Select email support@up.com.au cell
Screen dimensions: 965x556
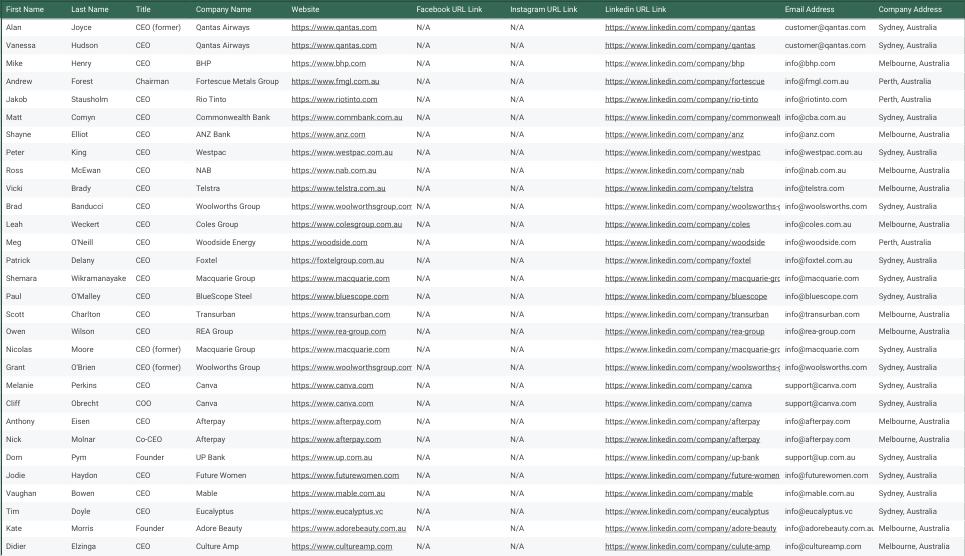tap(820, 457)
